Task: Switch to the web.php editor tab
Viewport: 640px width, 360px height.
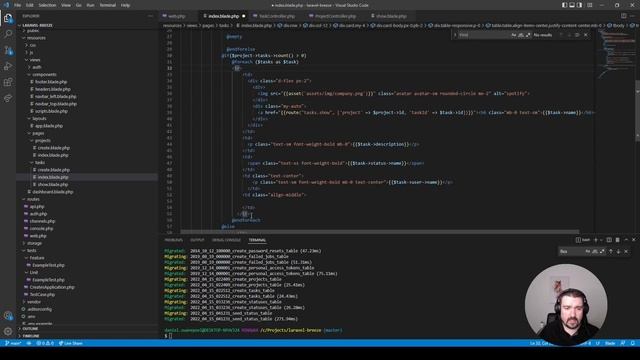Action: click(x=176, y=16)
